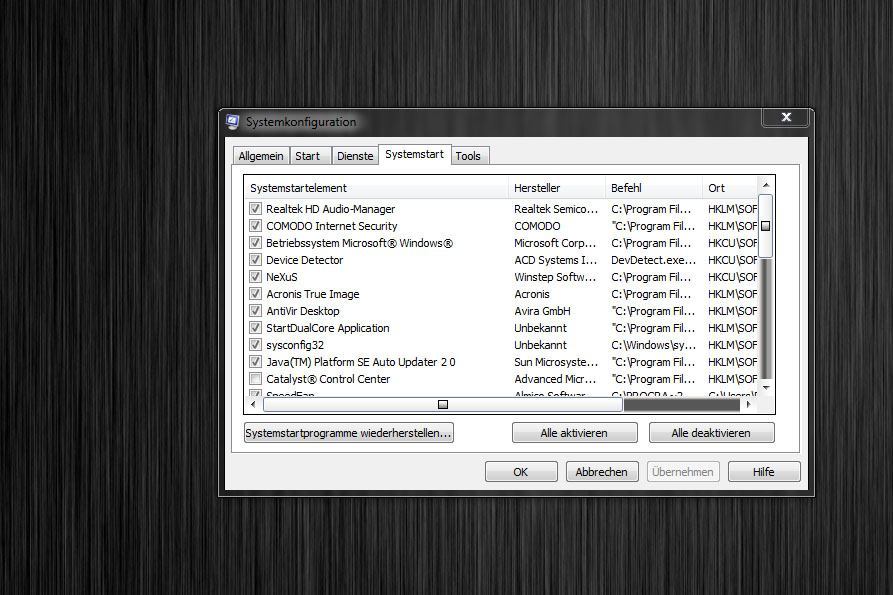This screenshot has width=893, height=595.
Task: Click horizontal scrollbar left arrow
Action: (x=253, y=405)
